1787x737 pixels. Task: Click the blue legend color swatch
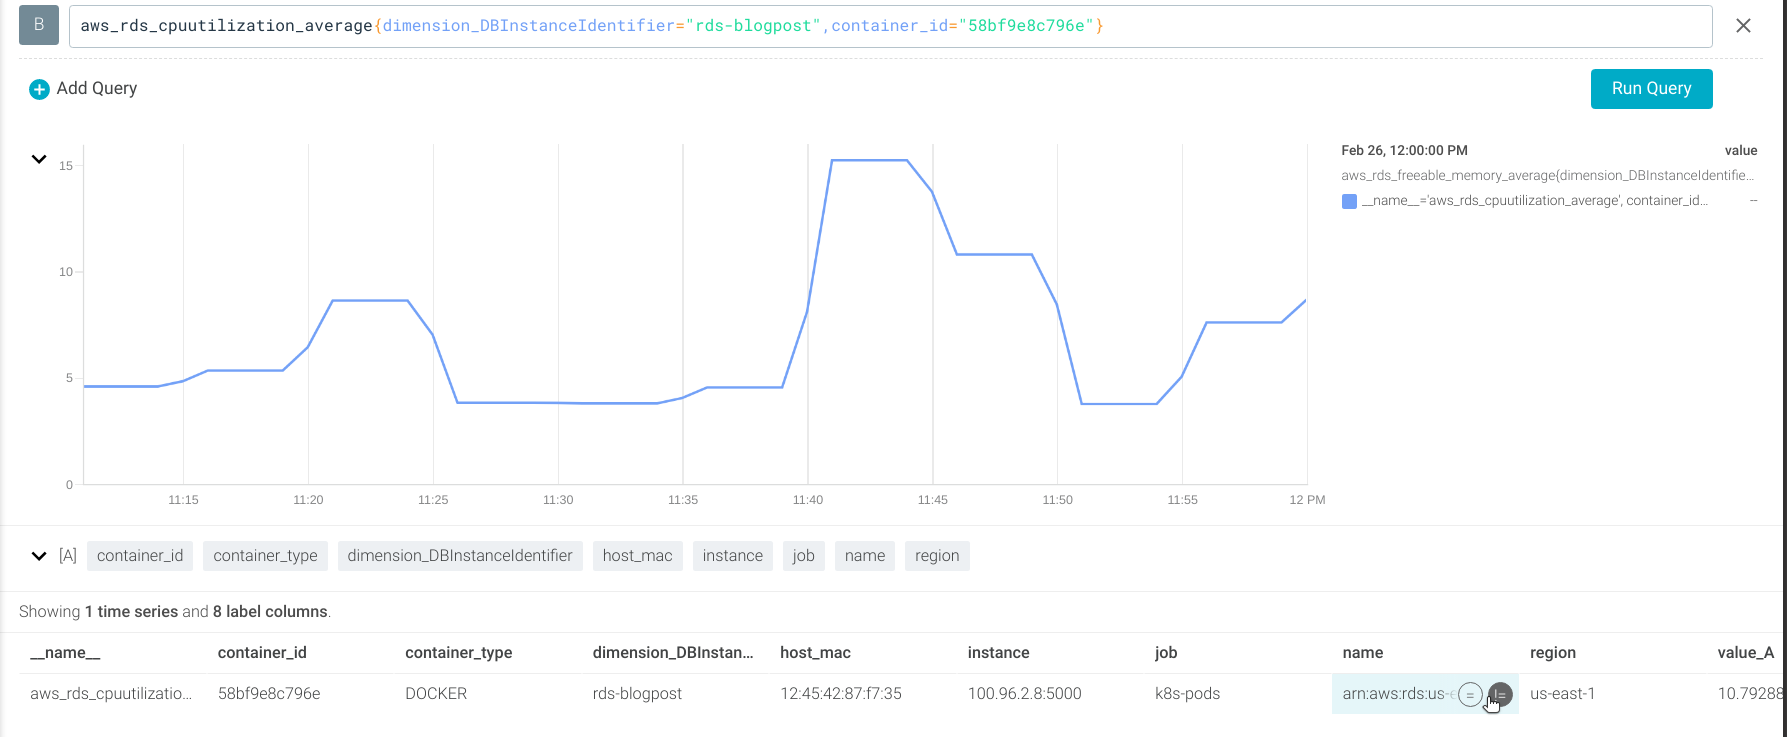(x=1349, y=201)
